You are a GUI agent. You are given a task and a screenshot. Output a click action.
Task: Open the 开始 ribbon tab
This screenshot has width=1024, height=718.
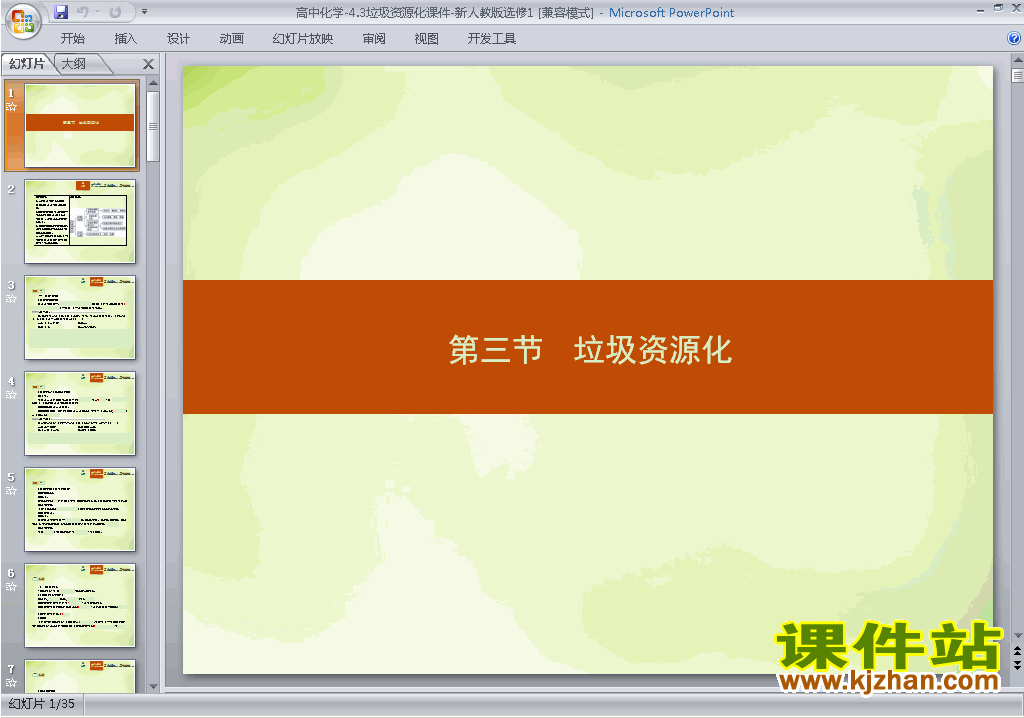72,39
